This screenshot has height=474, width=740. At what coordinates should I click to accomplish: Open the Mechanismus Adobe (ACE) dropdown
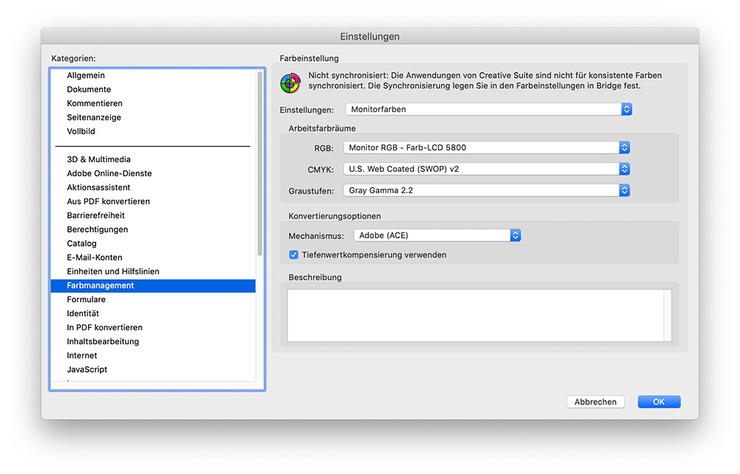437,236
